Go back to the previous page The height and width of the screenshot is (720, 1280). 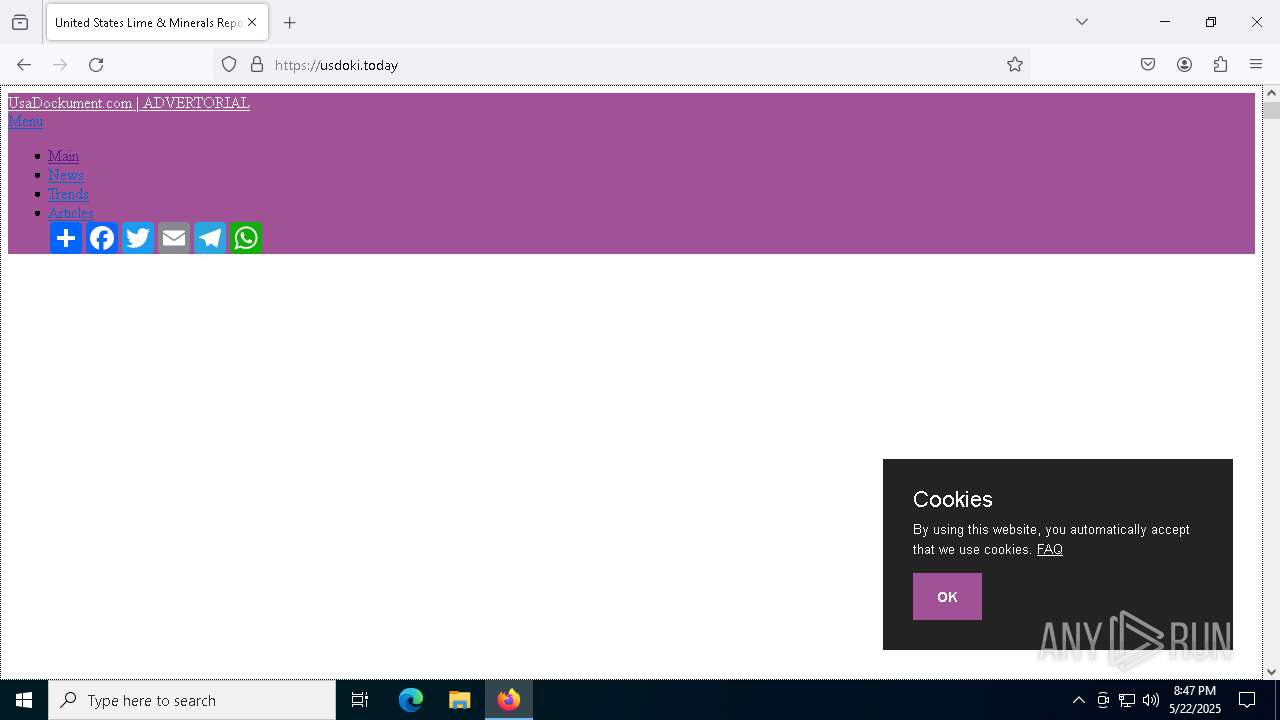24,65
